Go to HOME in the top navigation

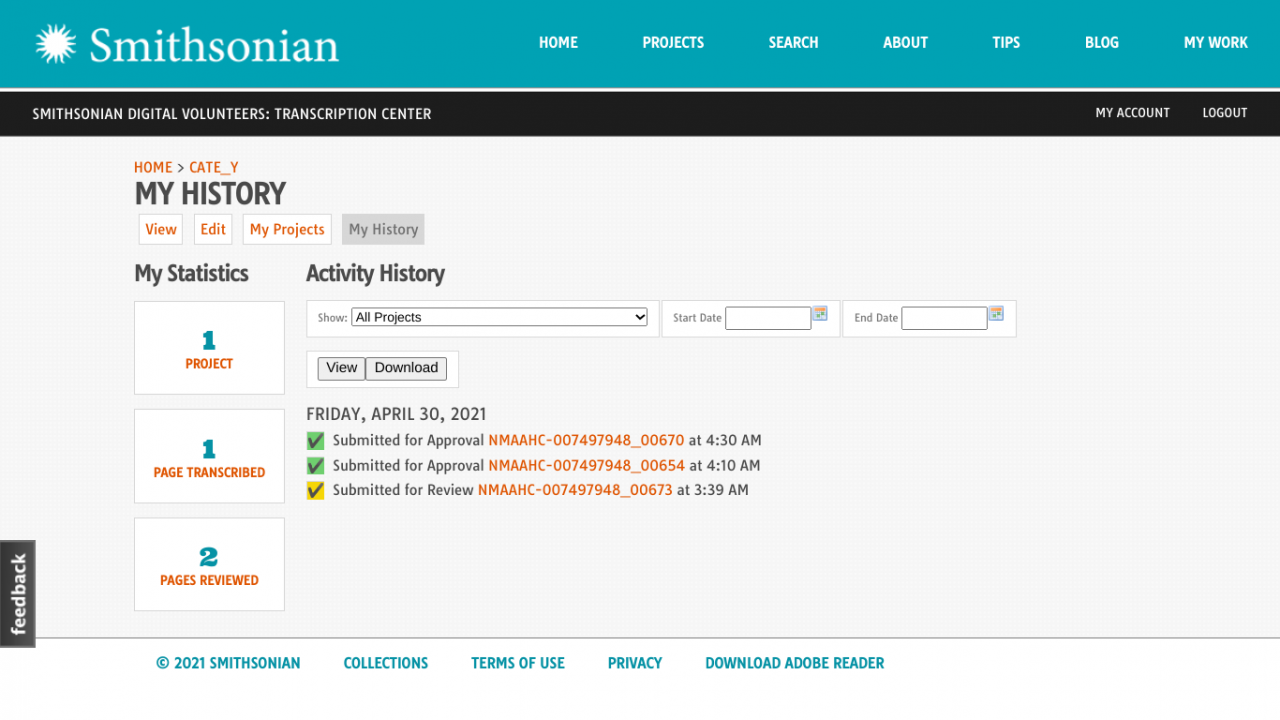558,42
